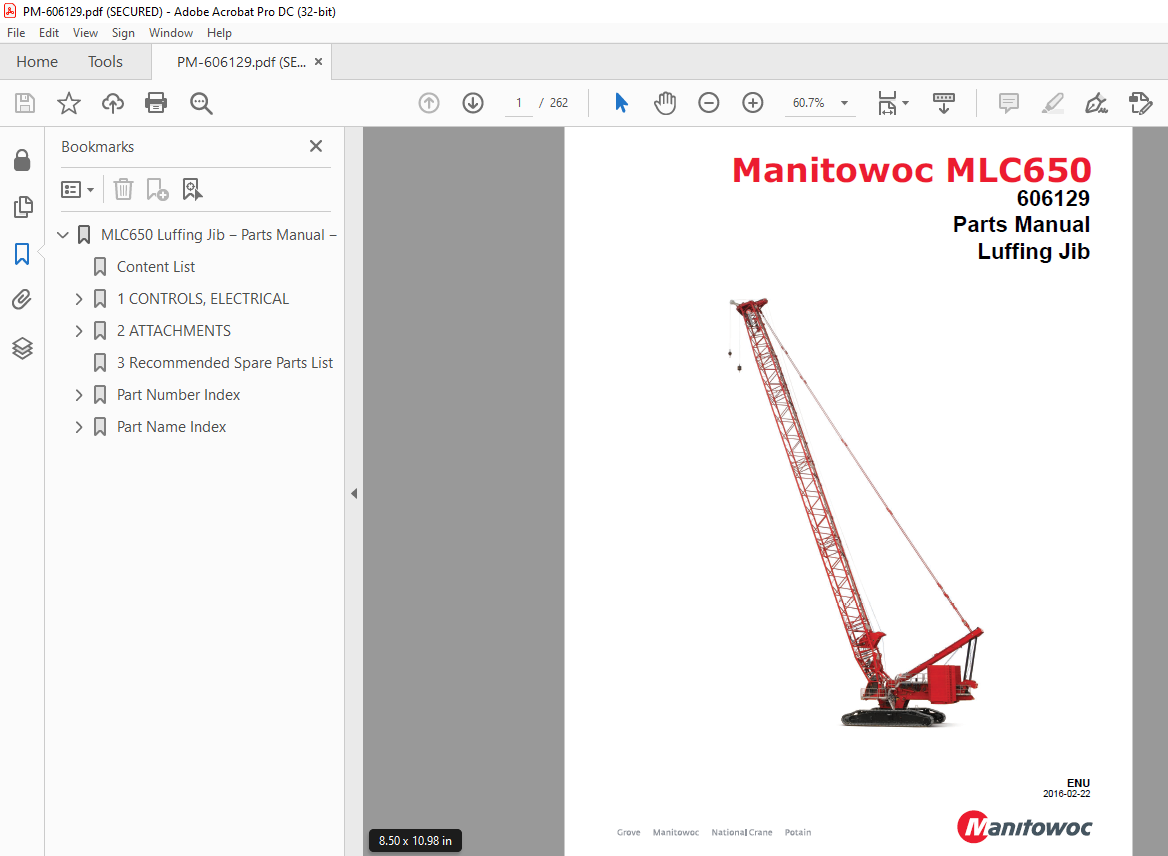Select MLC650 Luffing Jib Parts Manual bookmark

coord(219,235)
